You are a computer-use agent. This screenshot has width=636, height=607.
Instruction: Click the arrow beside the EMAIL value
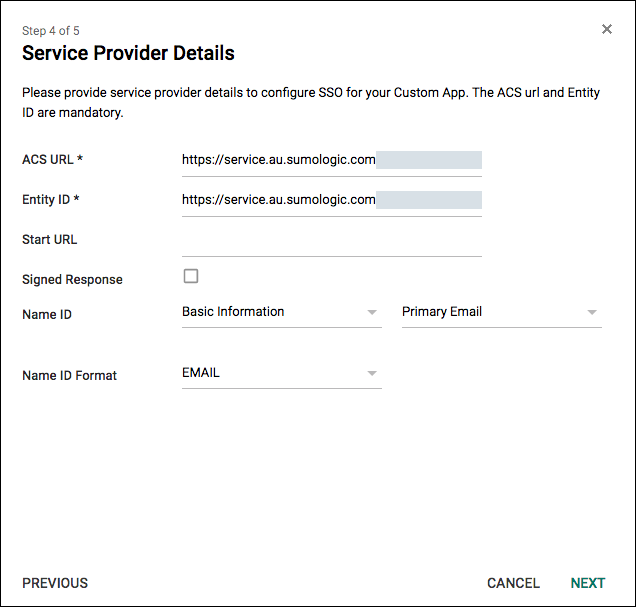372,374
